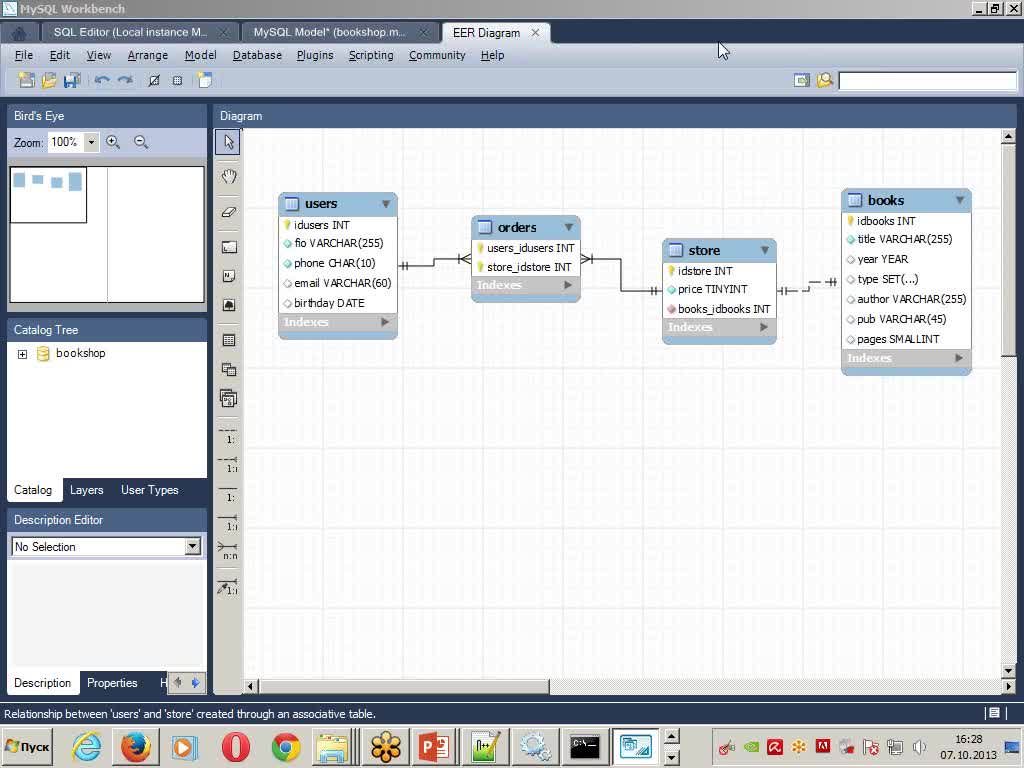Screen dimensions: 1024x768
Task: Select the text note tool
Action: pyautogui.click(x=229, y=276)
